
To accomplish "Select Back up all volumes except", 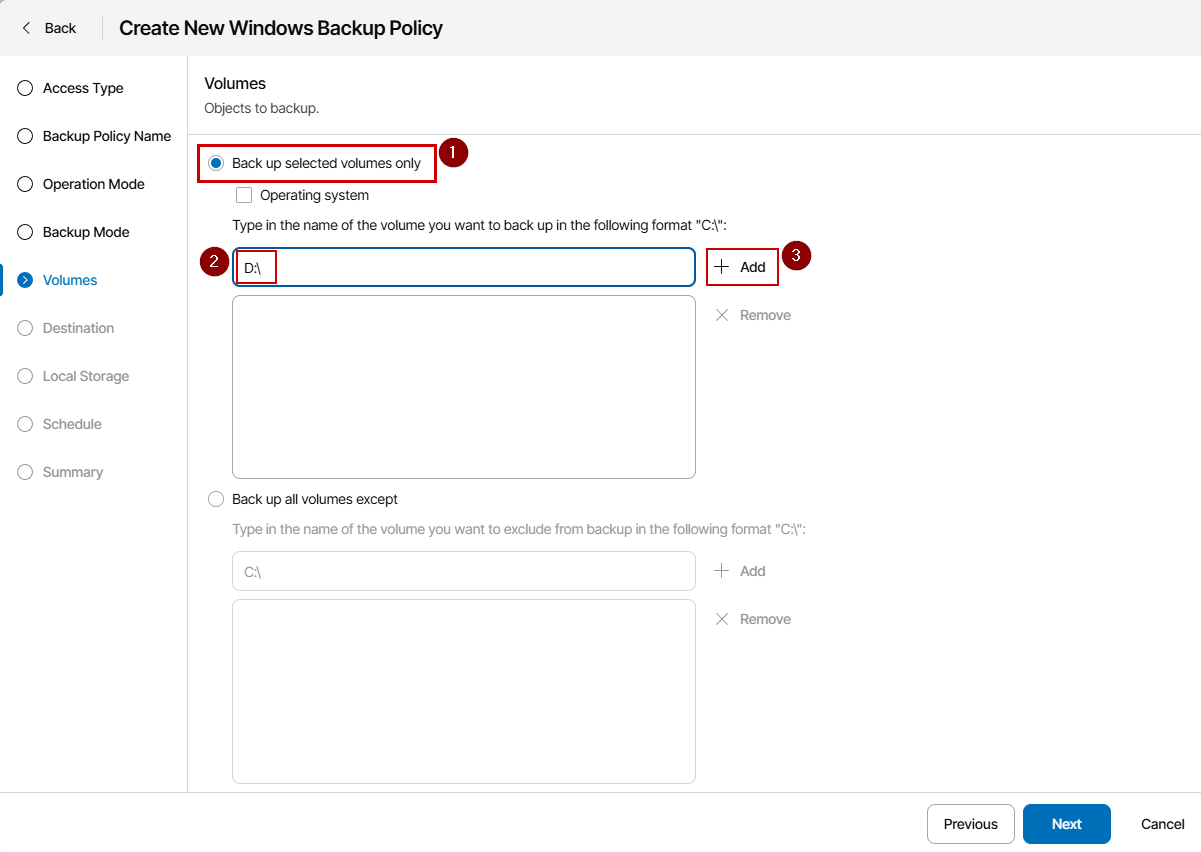I will click(x=216, y=499).
